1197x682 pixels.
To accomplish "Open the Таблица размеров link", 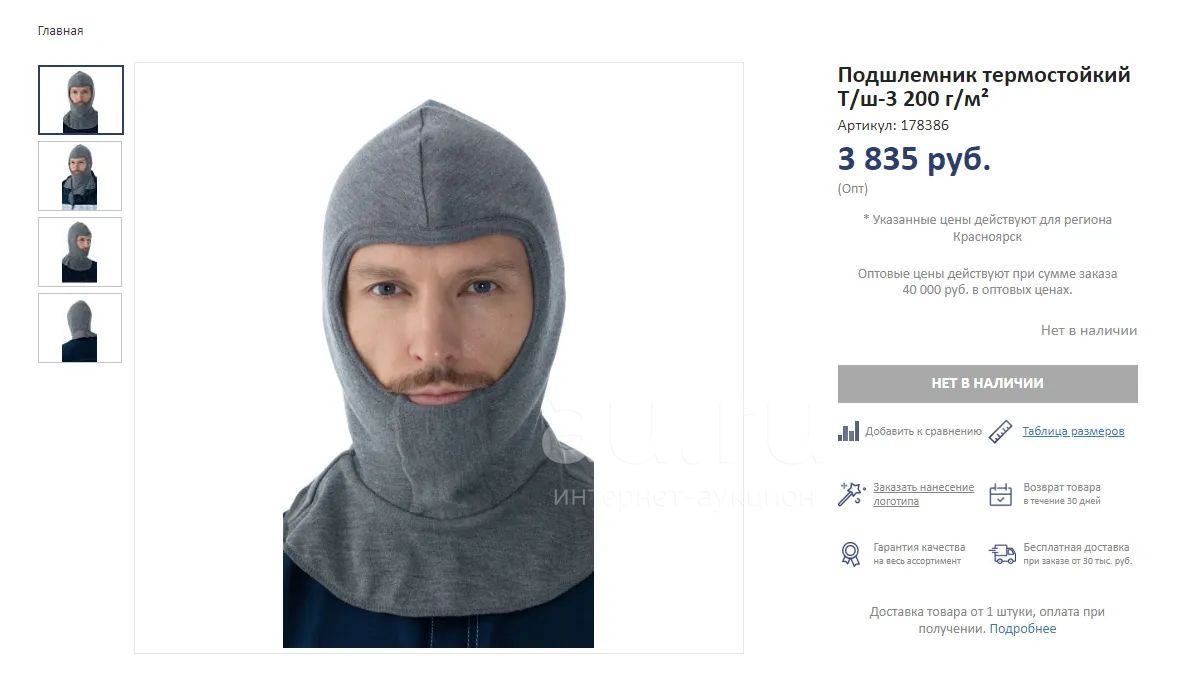I will point(1073,432).
